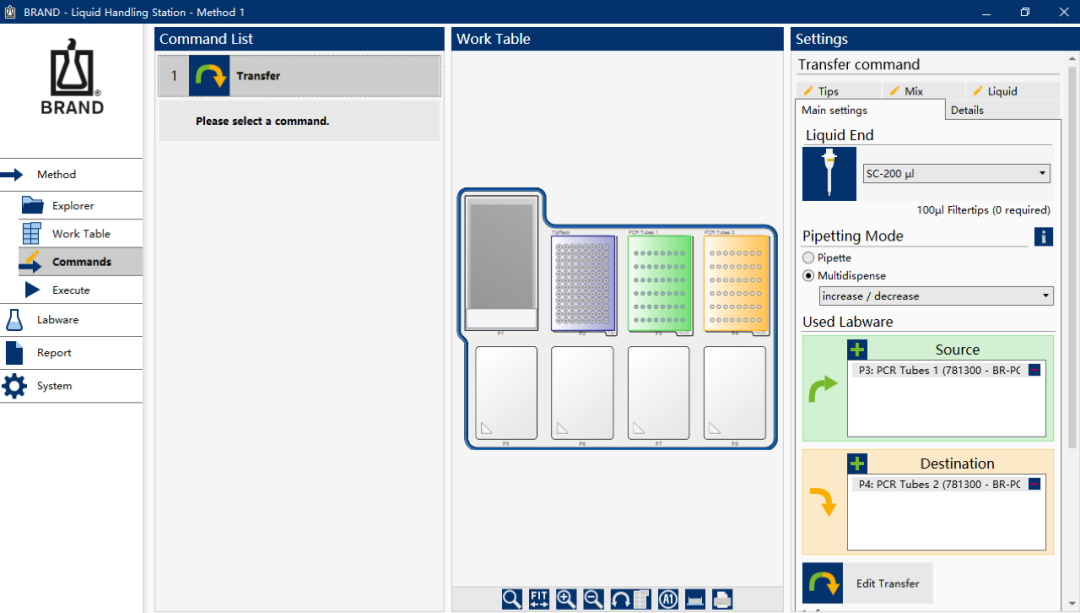The height and width of the screenshot is (613, 1080).
Task: Click the magnifier zoom icon in Work Table toolbar
Action: (x=512, y=599)
